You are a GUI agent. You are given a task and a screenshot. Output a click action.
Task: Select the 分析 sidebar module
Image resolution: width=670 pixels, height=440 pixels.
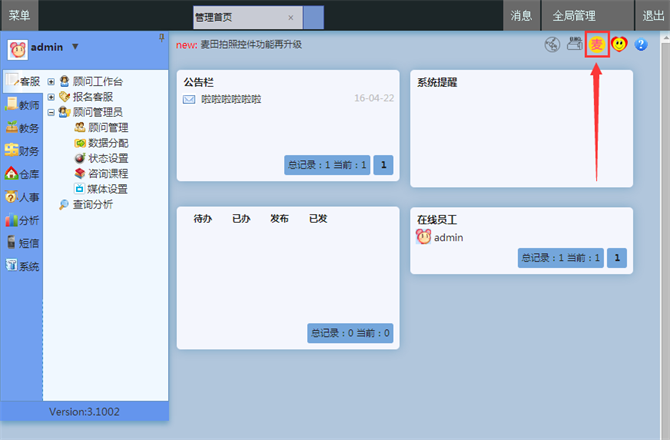[x=23, y=220]
